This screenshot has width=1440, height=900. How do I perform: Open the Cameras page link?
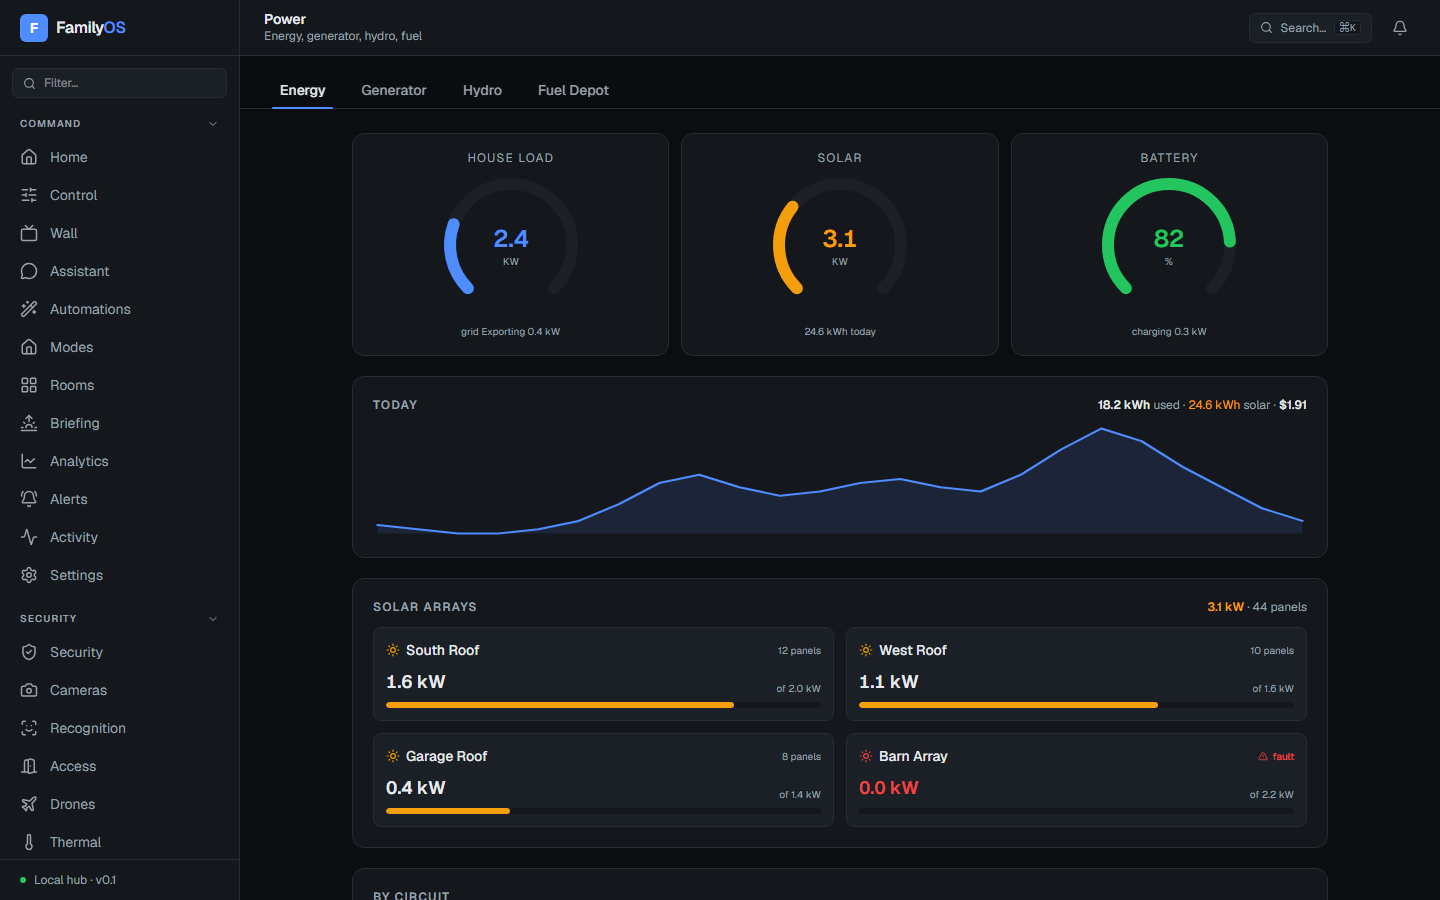[119, 690]
